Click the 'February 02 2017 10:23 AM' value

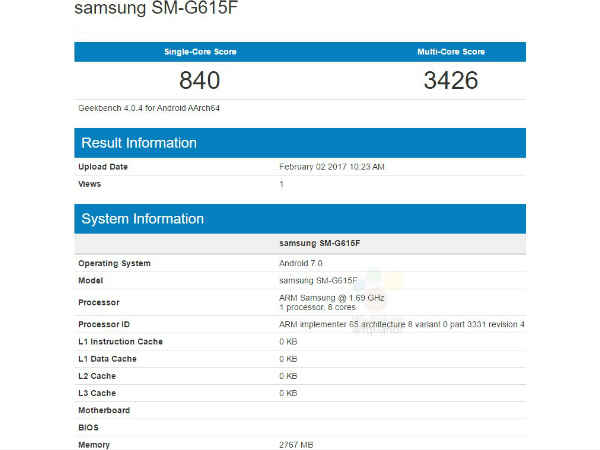332,166
